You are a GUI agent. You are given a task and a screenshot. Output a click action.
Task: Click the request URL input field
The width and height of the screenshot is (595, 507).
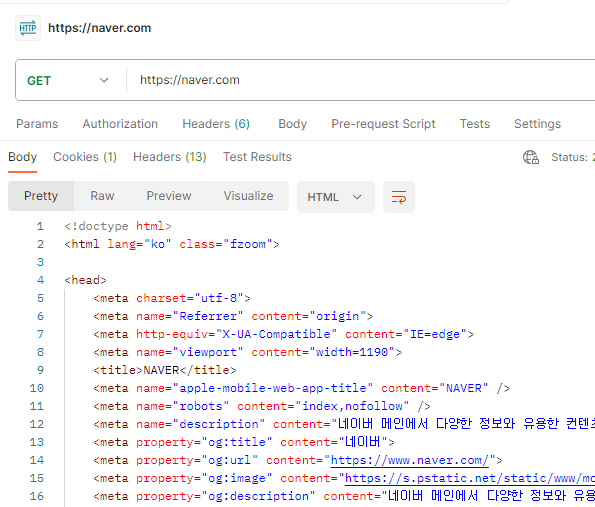(x=360, y=80)
